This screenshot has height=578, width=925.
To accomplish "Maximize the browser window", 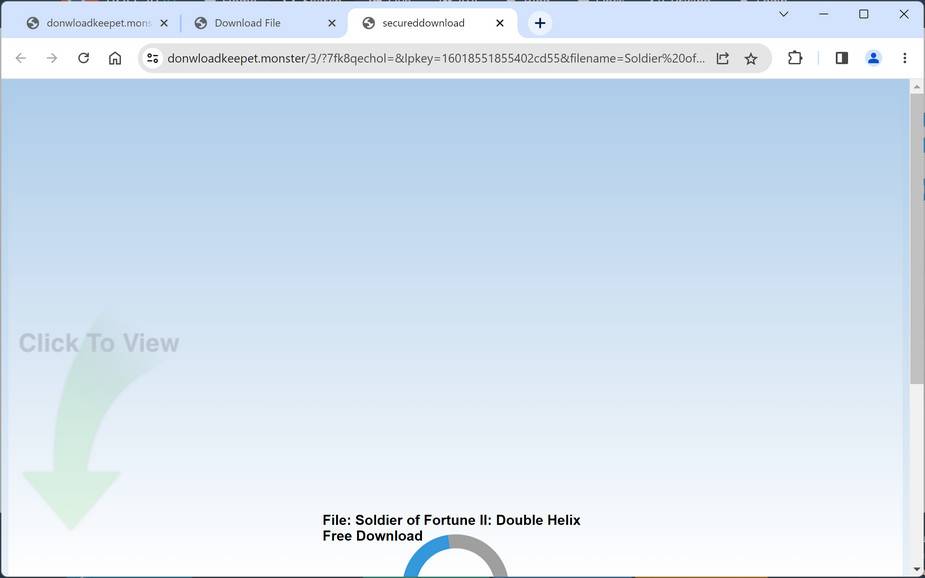I will (864, 14).
